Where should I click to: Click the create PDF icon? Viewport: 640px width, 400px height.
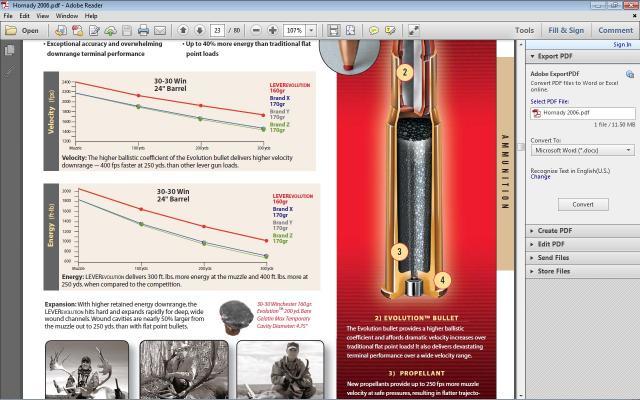pos(77,31)
